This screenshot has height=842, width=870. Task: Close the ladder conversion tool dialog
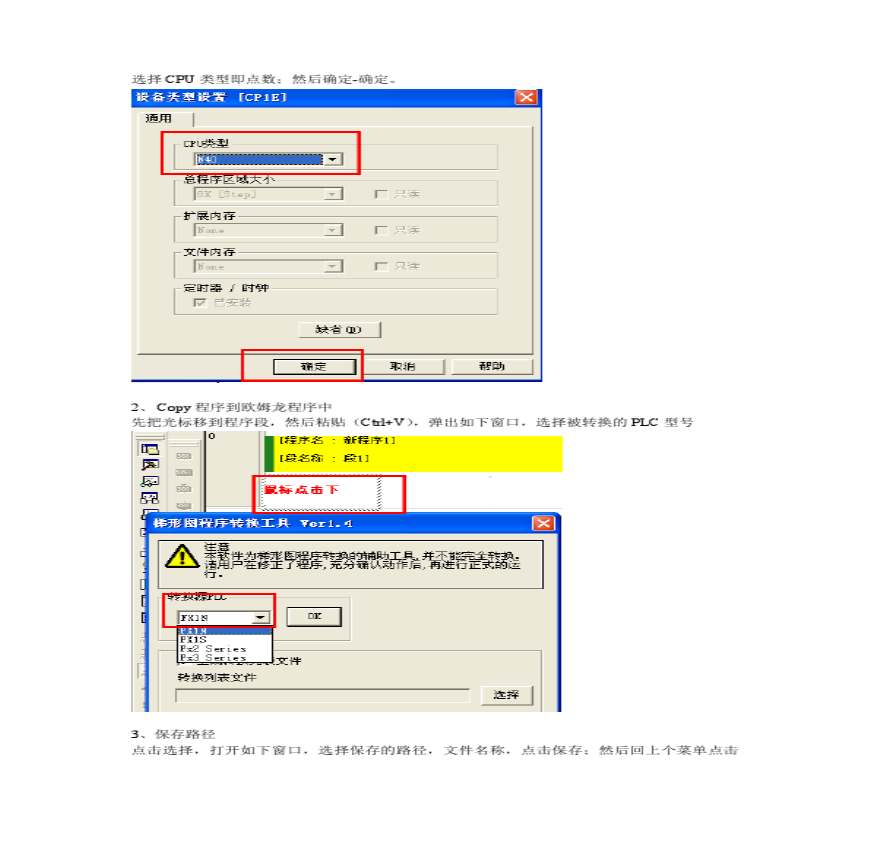543,523
